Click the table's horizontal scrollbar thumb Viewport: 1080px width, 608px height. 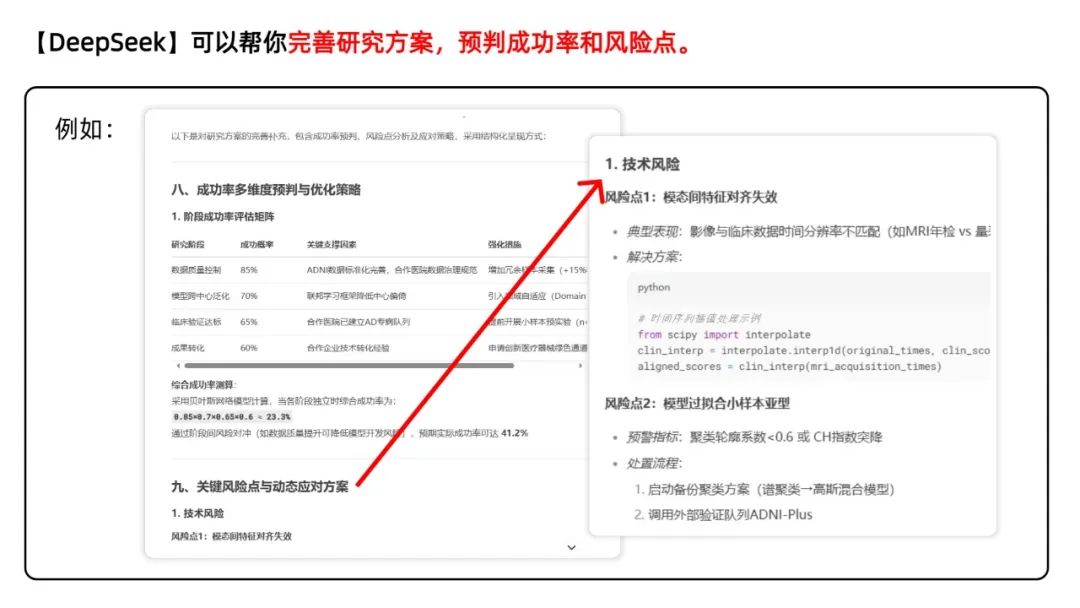click(x=349, y=366)
